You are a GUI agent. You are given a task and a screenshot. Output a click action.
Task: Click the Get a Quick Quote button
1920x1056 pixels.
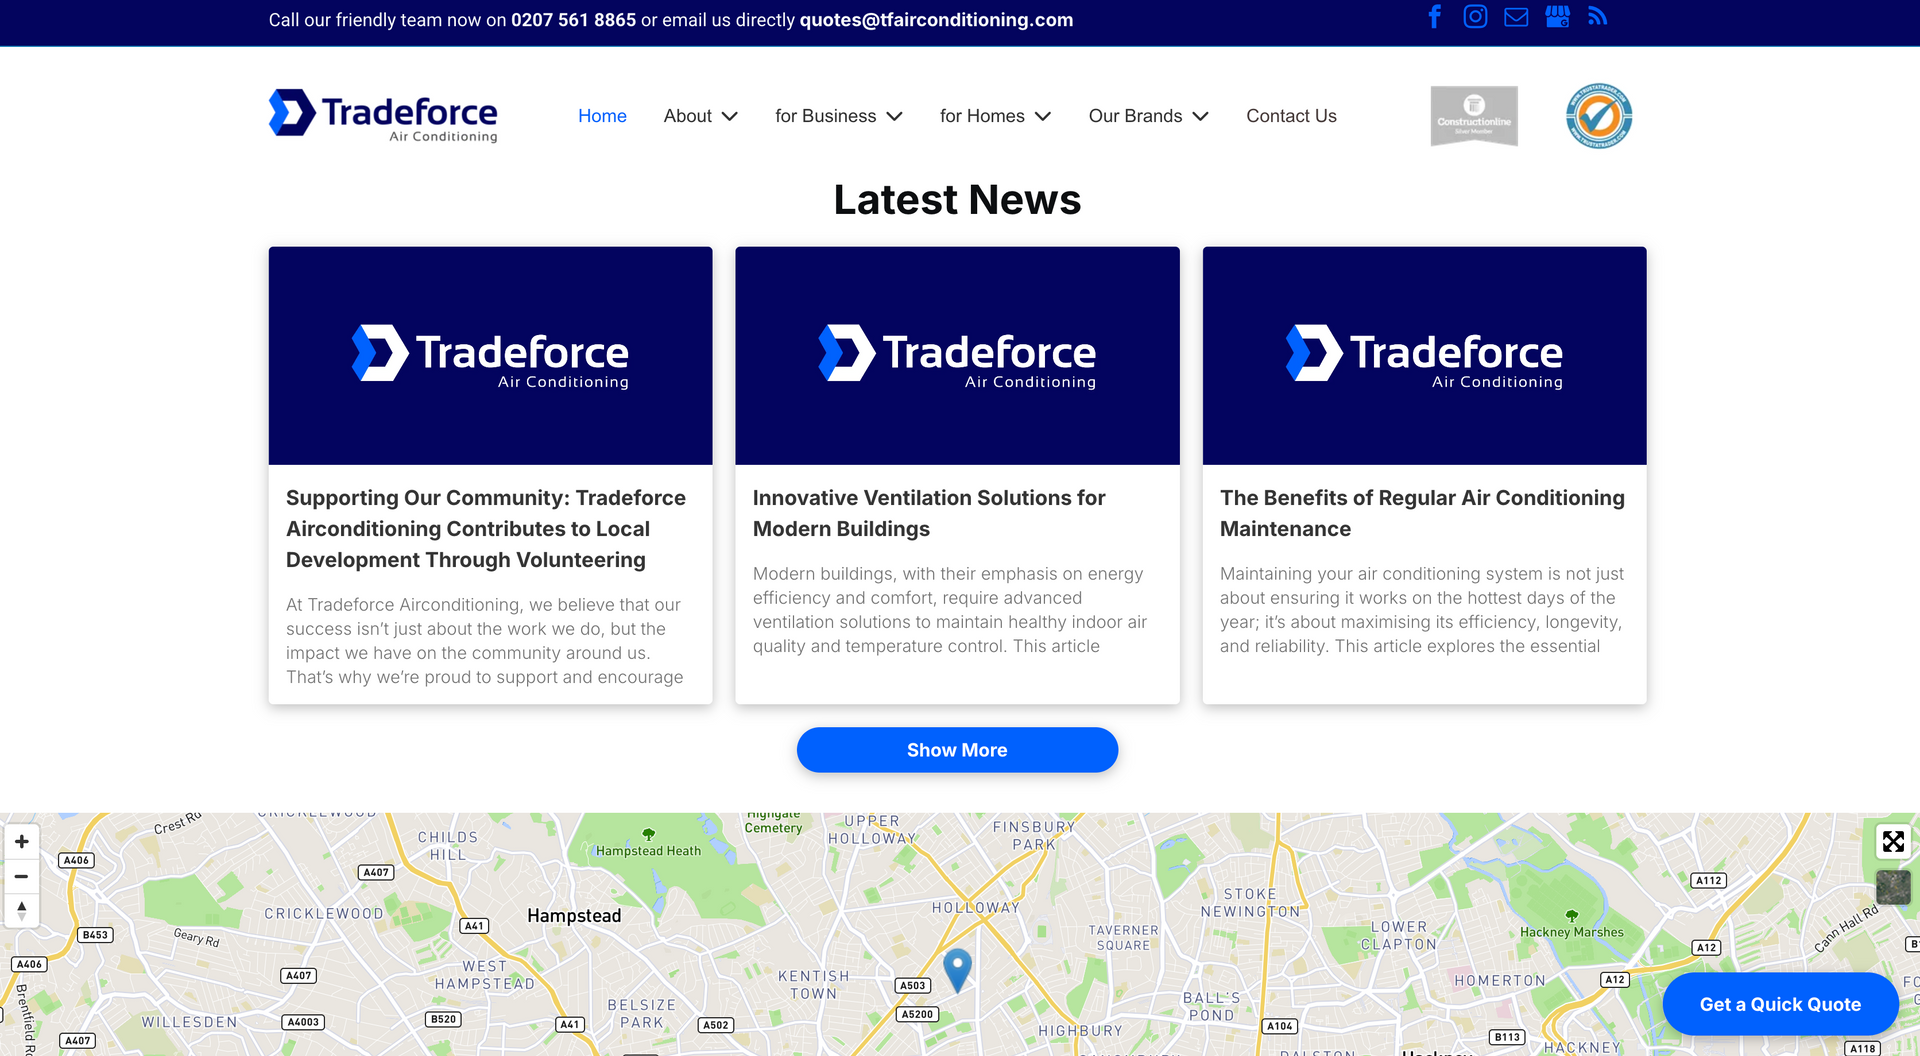[1780, 1004]
